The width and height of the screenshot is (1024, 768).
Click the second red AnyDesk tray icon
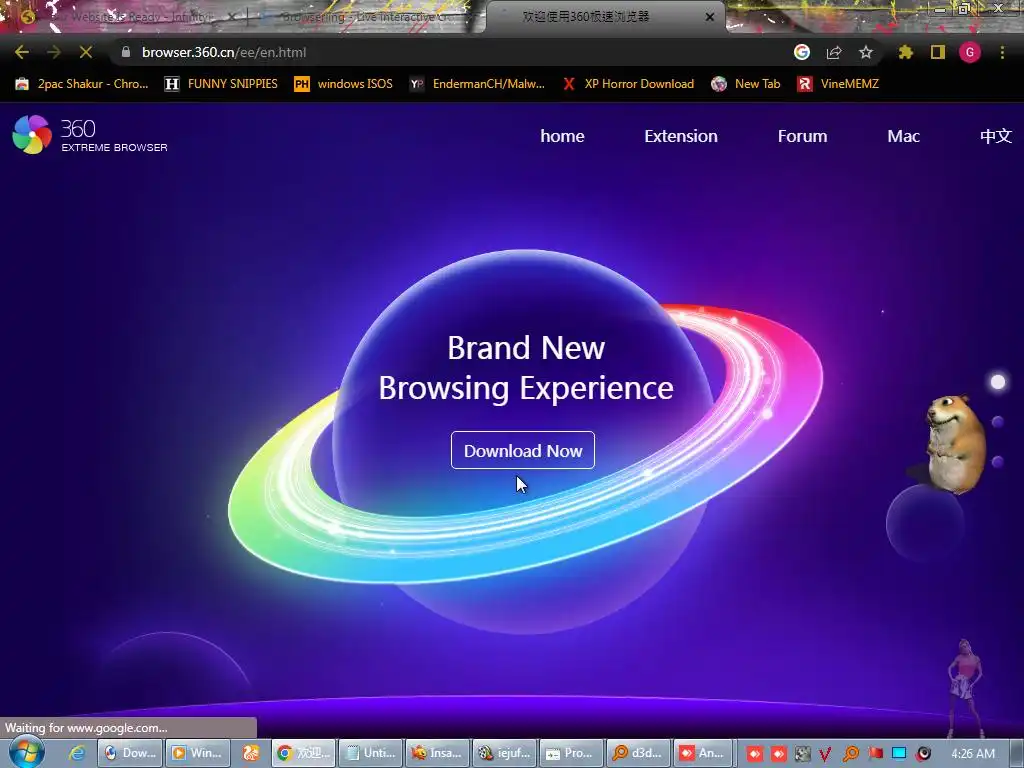[x=778, y=754]
